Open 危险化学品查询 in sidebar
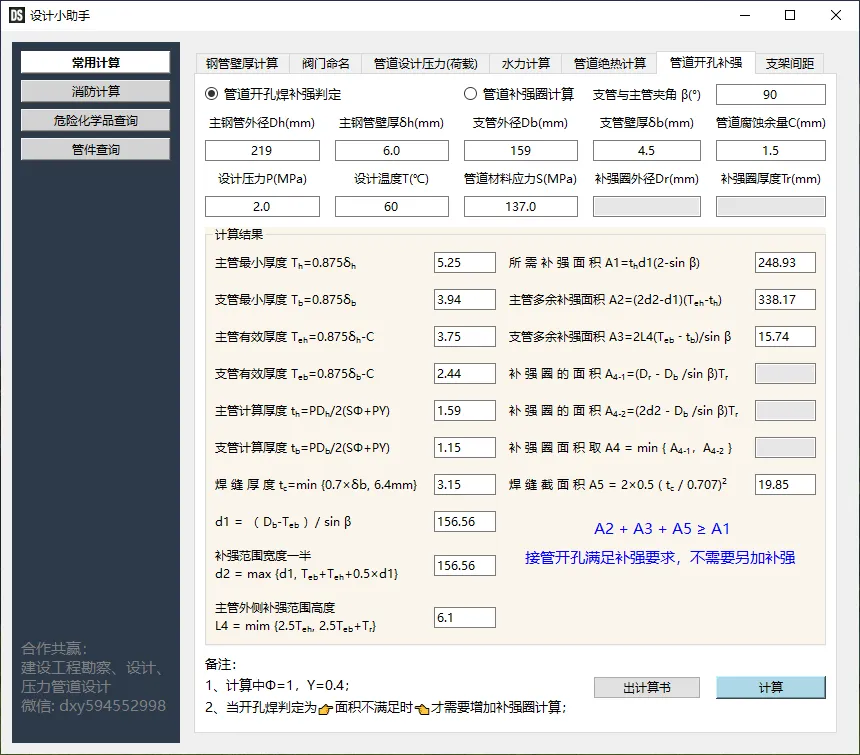The image size is (860, 755). (x=95, y=120)
